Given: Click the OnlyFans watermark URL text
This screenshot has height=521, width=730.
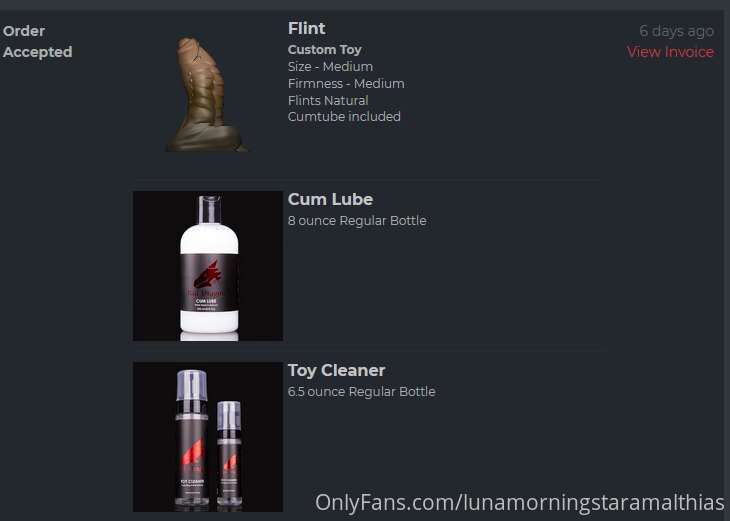Looking at the screenshot, I should point(520,503).
